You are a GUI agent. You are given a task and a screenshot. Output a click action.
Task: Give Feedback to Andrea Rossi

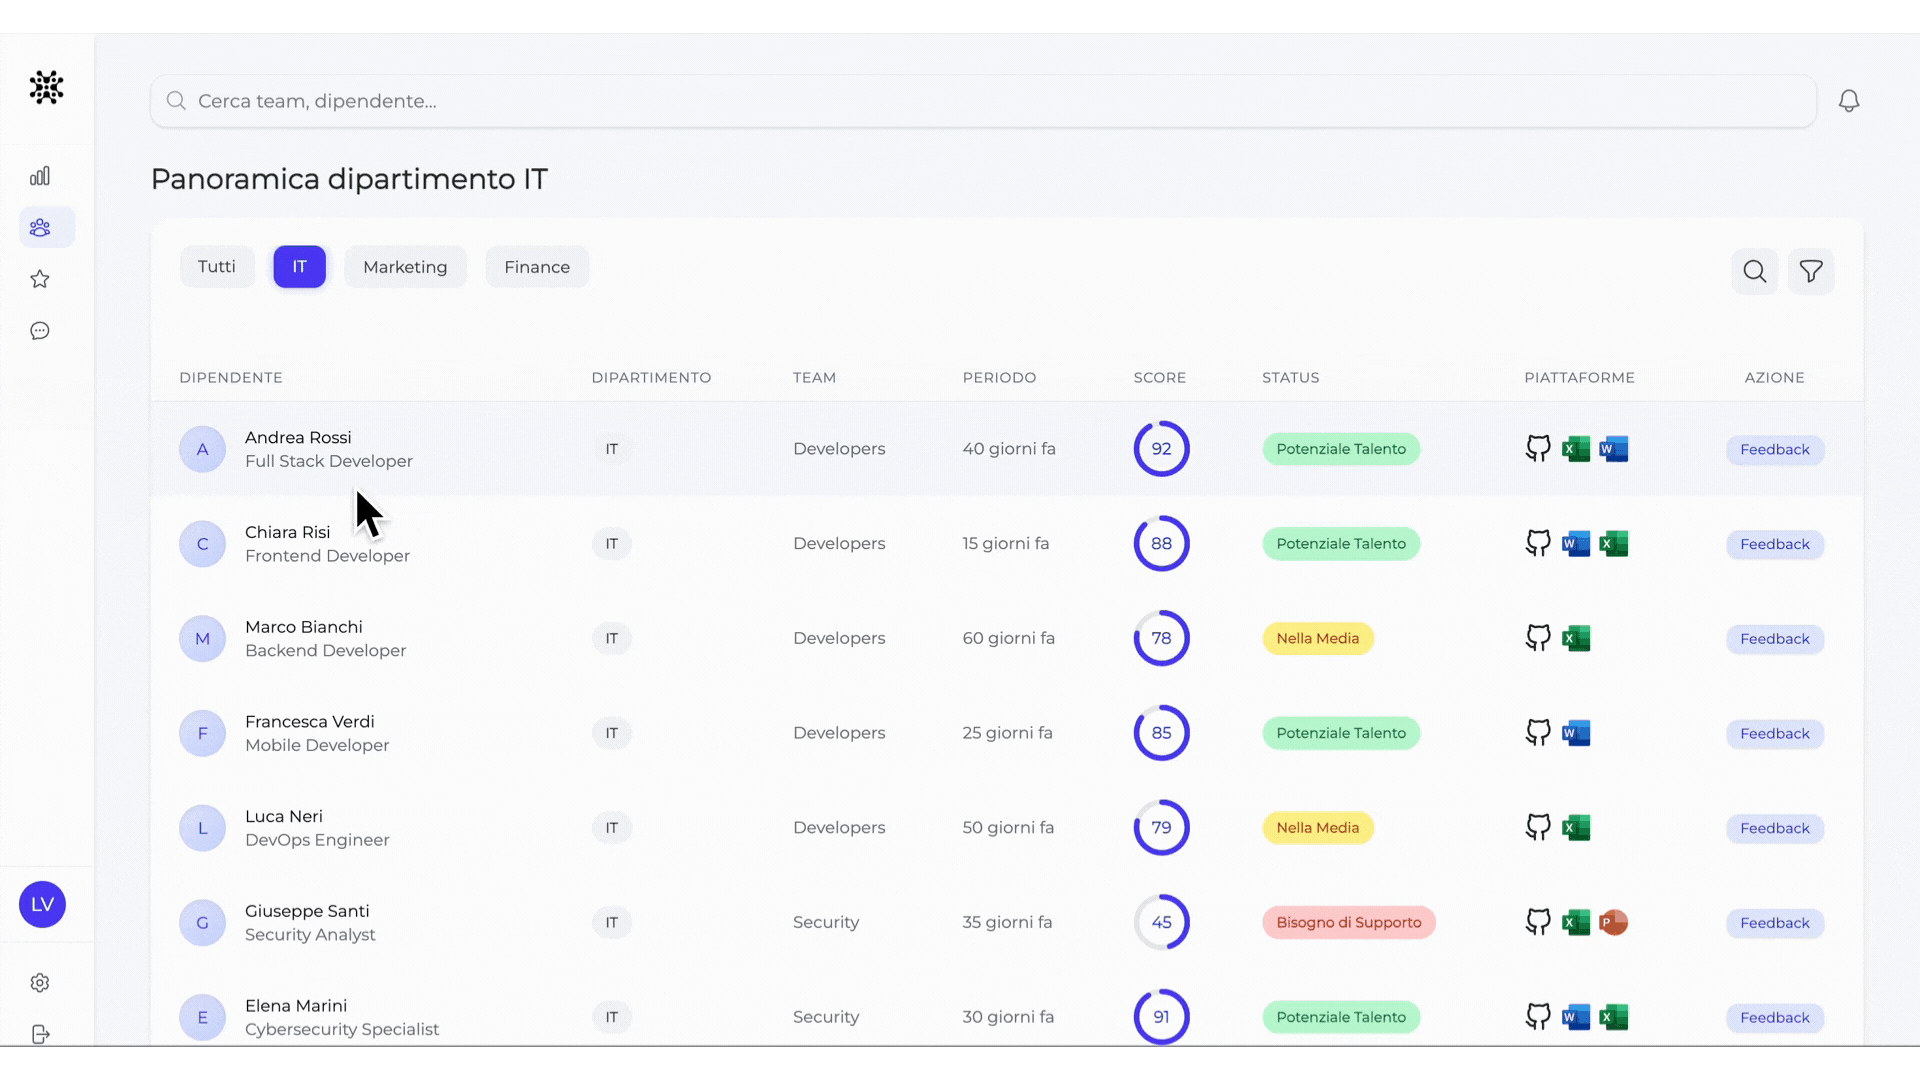click(x=1775, y=450)
